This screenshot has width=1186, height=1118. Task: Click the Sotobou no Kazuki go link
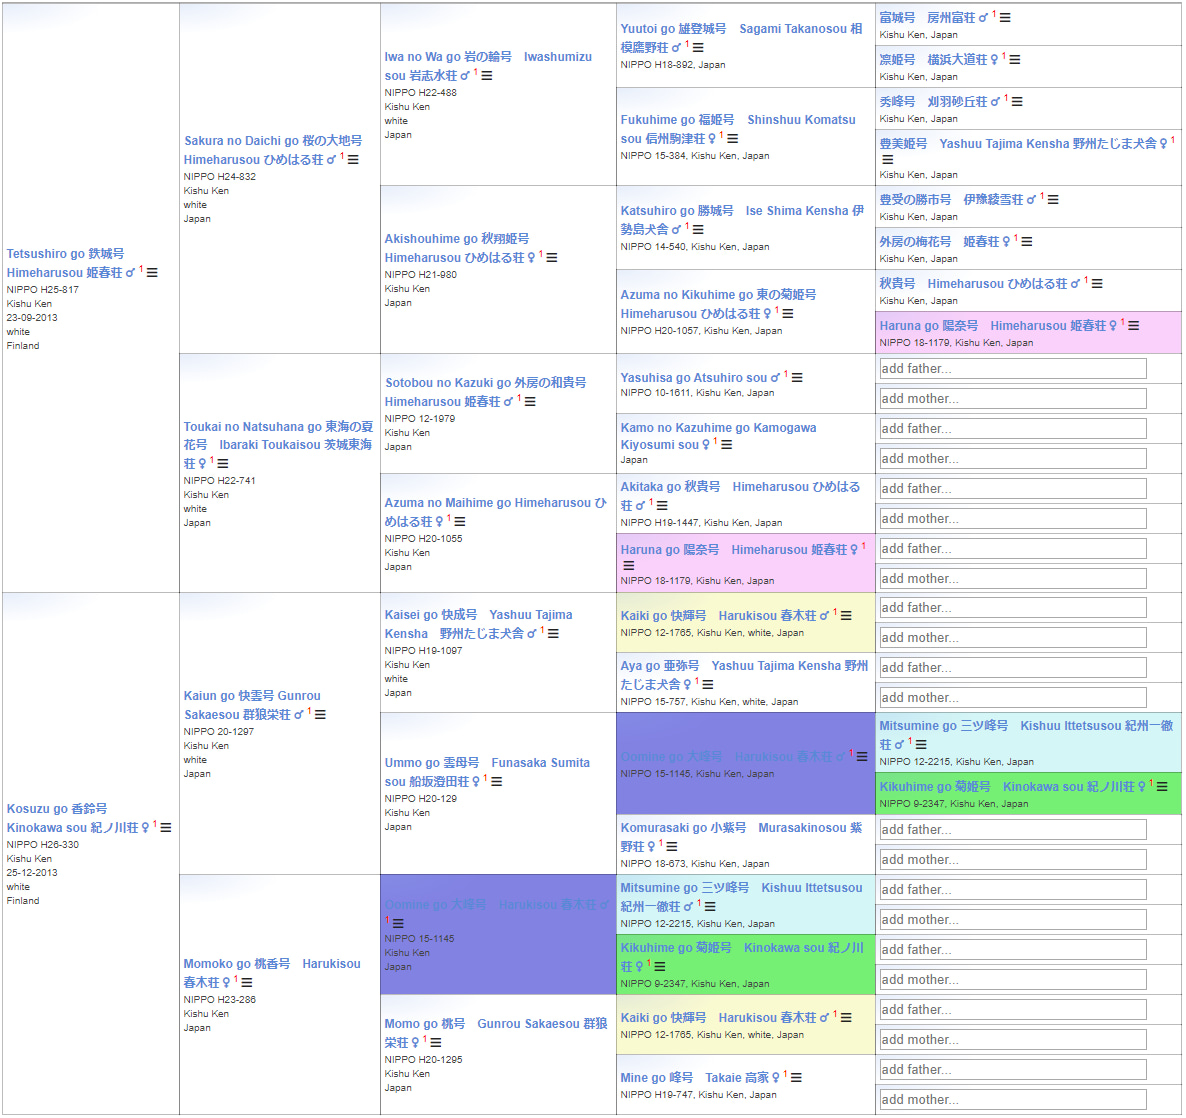(485, 383)
